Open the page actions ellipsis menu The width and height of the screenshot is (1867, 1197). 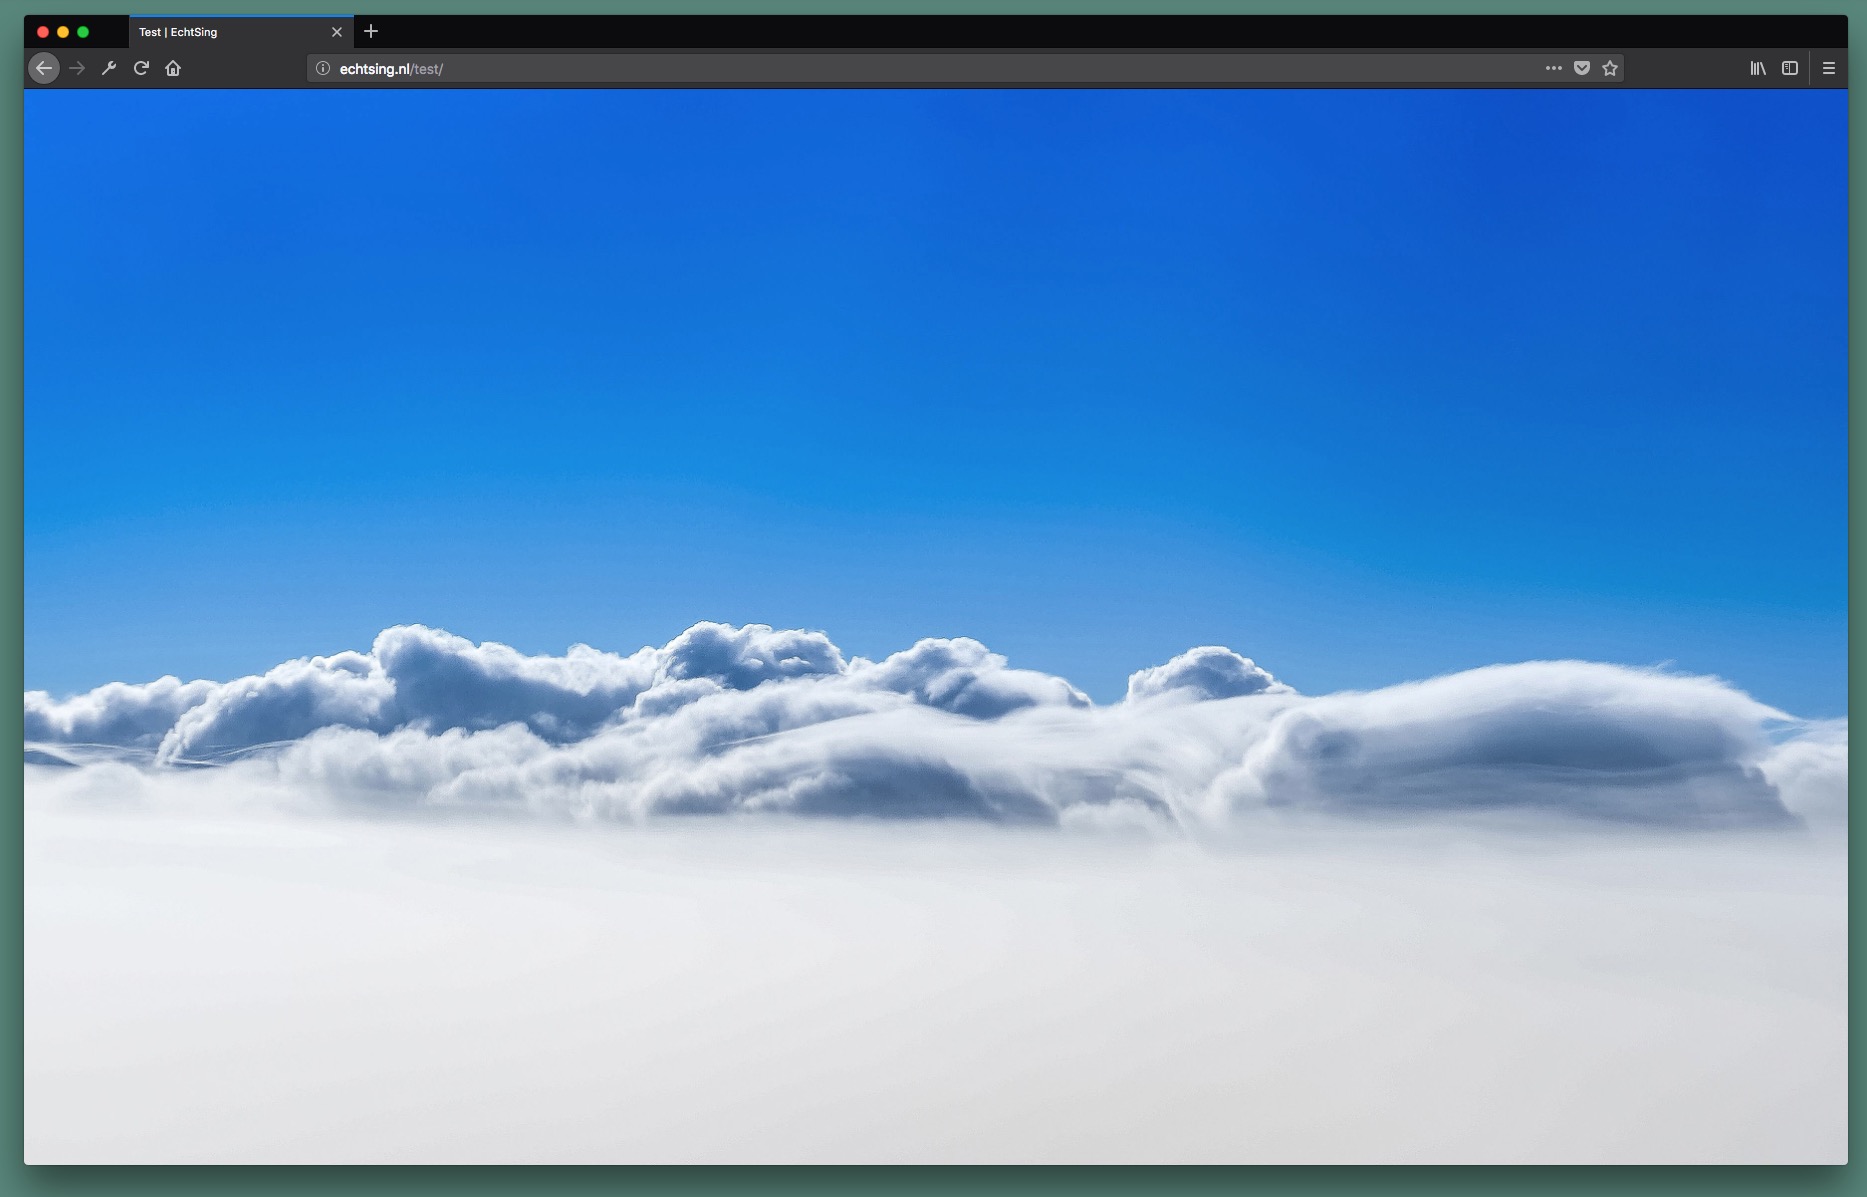(x=1553, y=68)
